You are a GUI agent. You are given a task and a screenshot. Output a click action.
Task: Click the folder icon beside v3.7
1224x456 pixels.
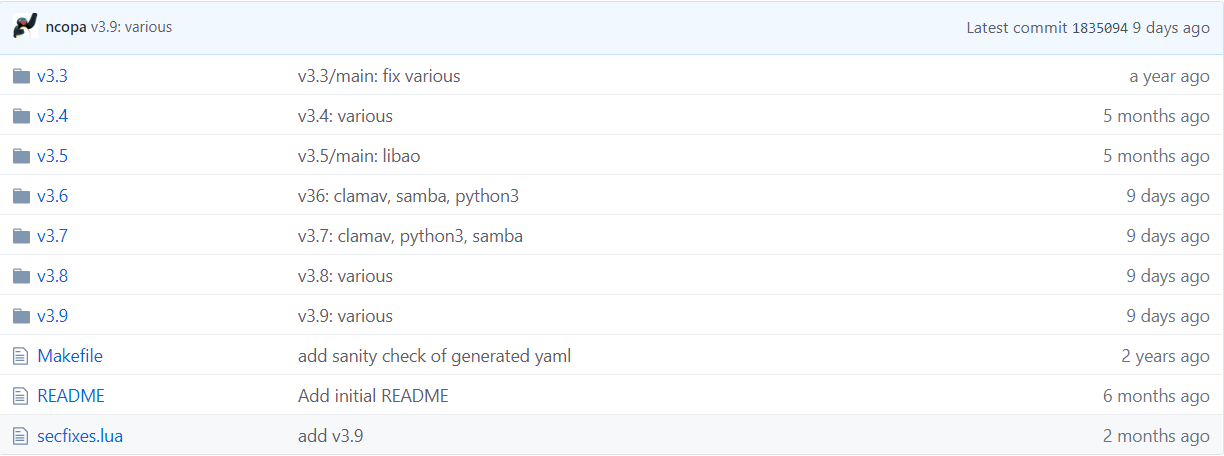point(21,236)
